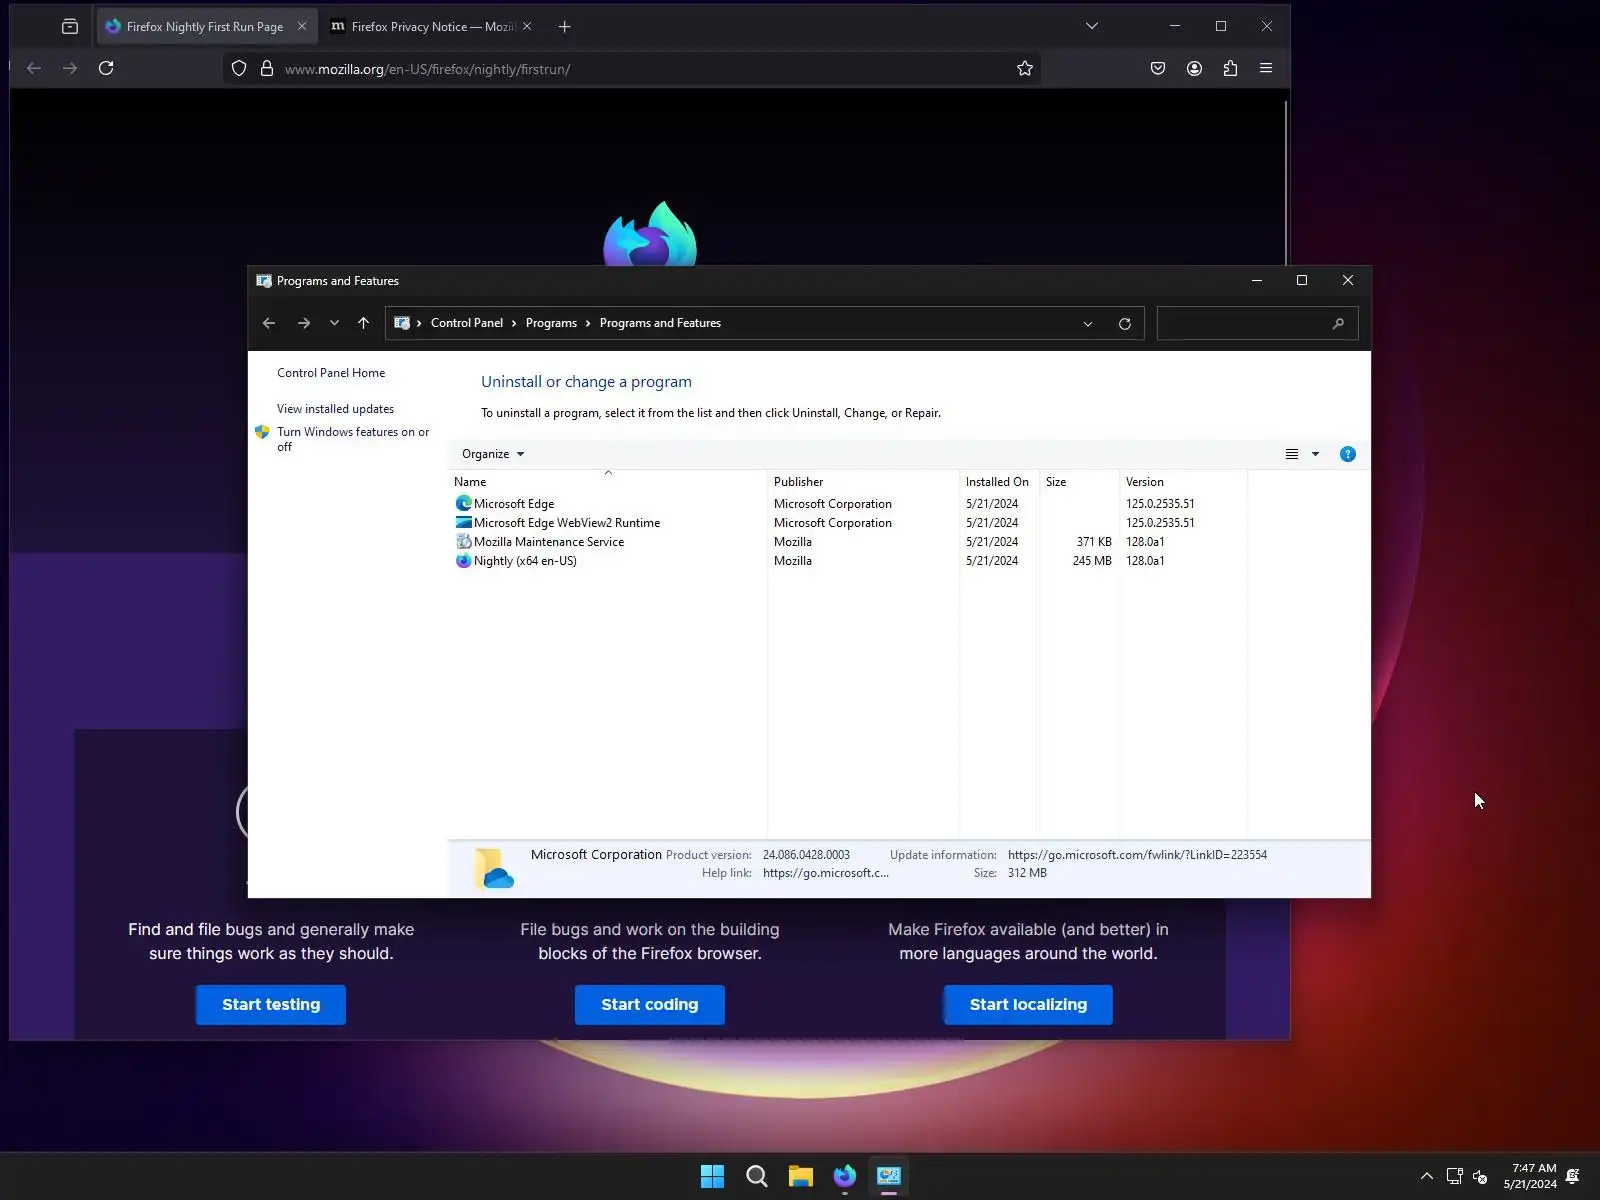Open File Explorer from the taskbar
This screenshot has height=1200, width=1600.
(801, 1176)
